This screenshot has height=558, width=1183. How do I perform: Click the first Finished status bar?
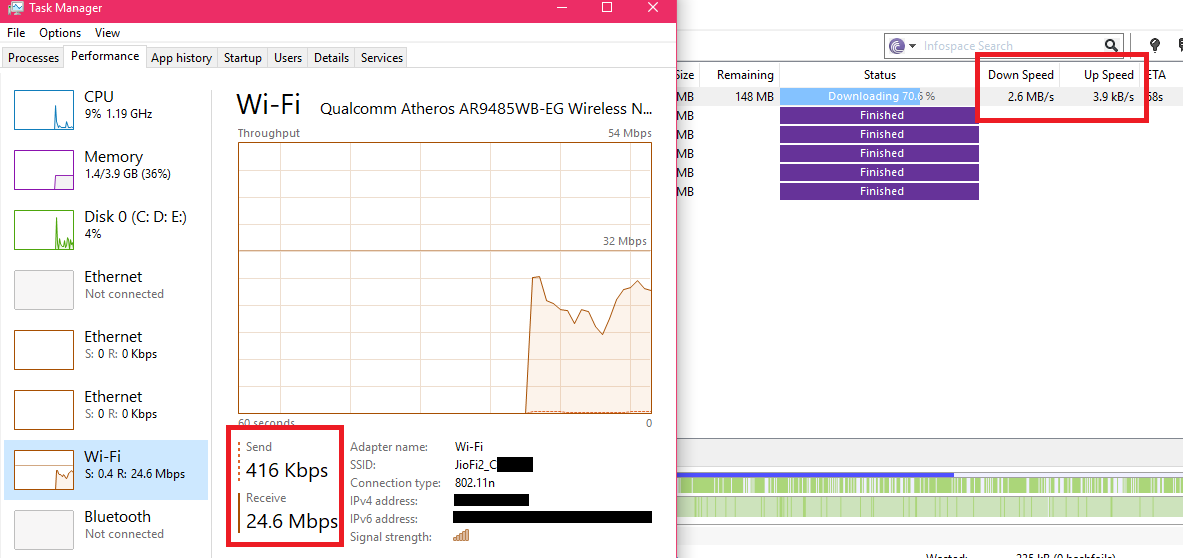[x=880, y=115]
